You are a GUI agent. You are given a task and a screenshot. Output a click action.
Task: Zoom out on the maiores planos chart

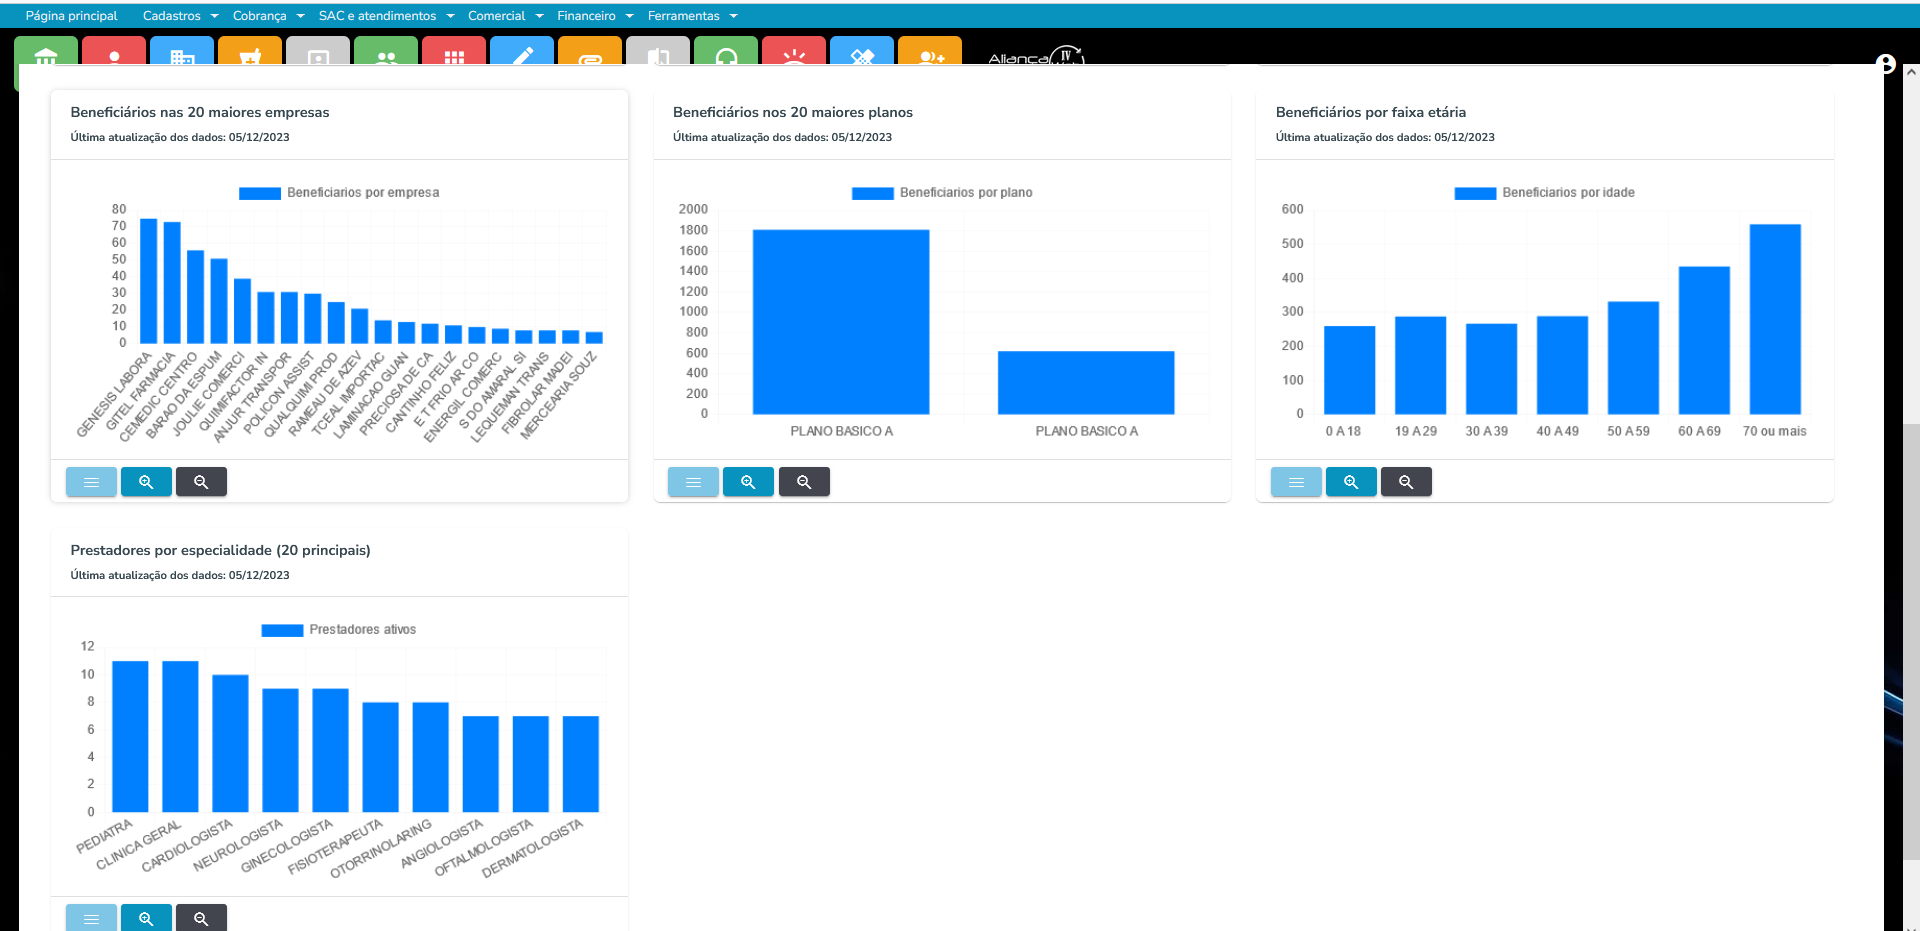(804, 482)
